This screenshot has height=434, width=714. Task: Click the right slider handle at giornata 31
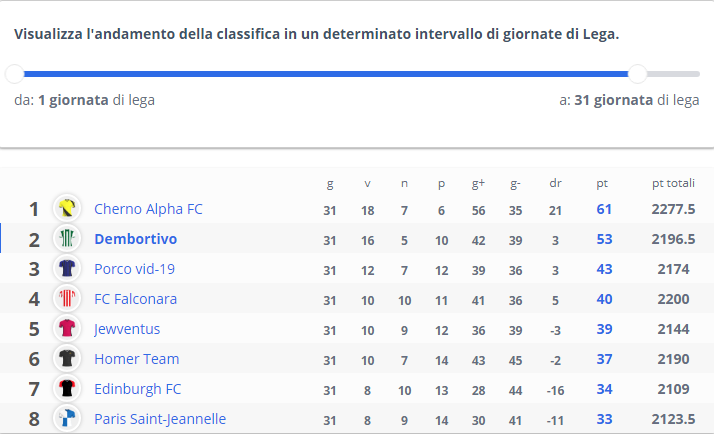pos(638,74)
